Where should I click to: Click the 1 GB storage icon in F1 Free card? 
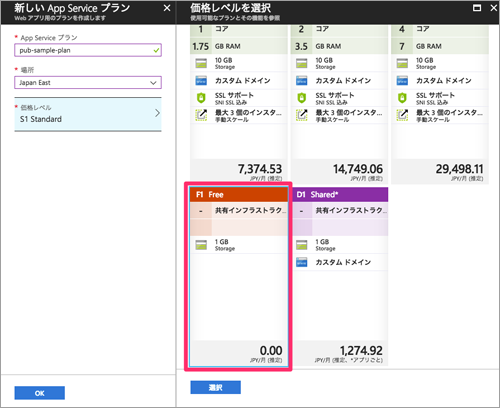(x=201, y=245)
